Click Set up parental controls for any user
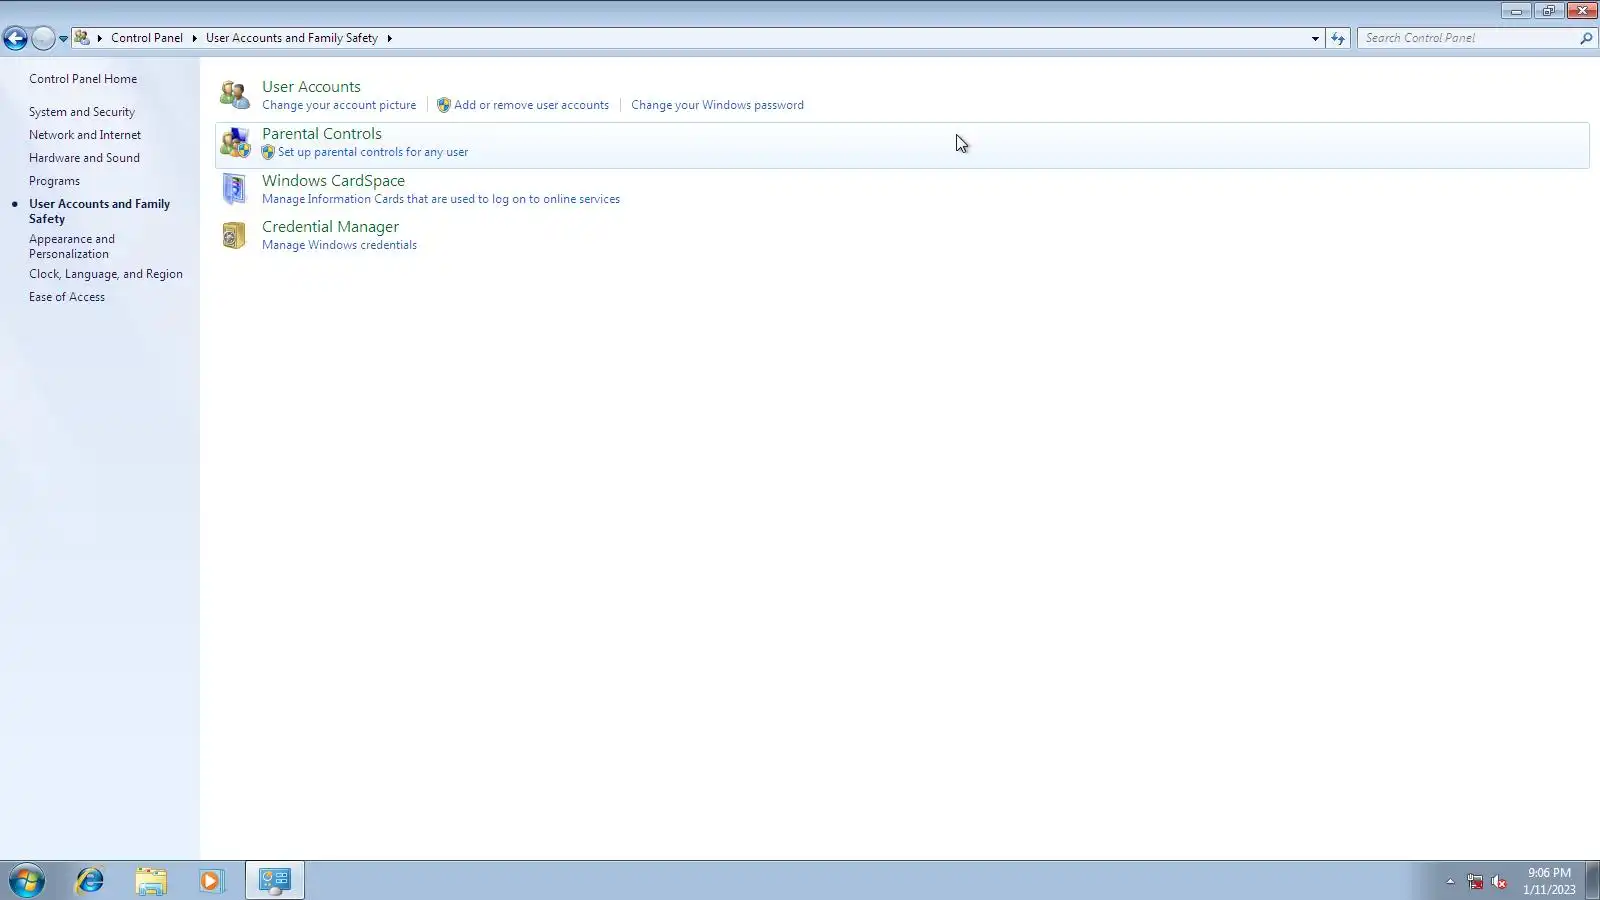The height and width of the screenshot is (900, 1600). pyautogui.click(x=373, y=152)
